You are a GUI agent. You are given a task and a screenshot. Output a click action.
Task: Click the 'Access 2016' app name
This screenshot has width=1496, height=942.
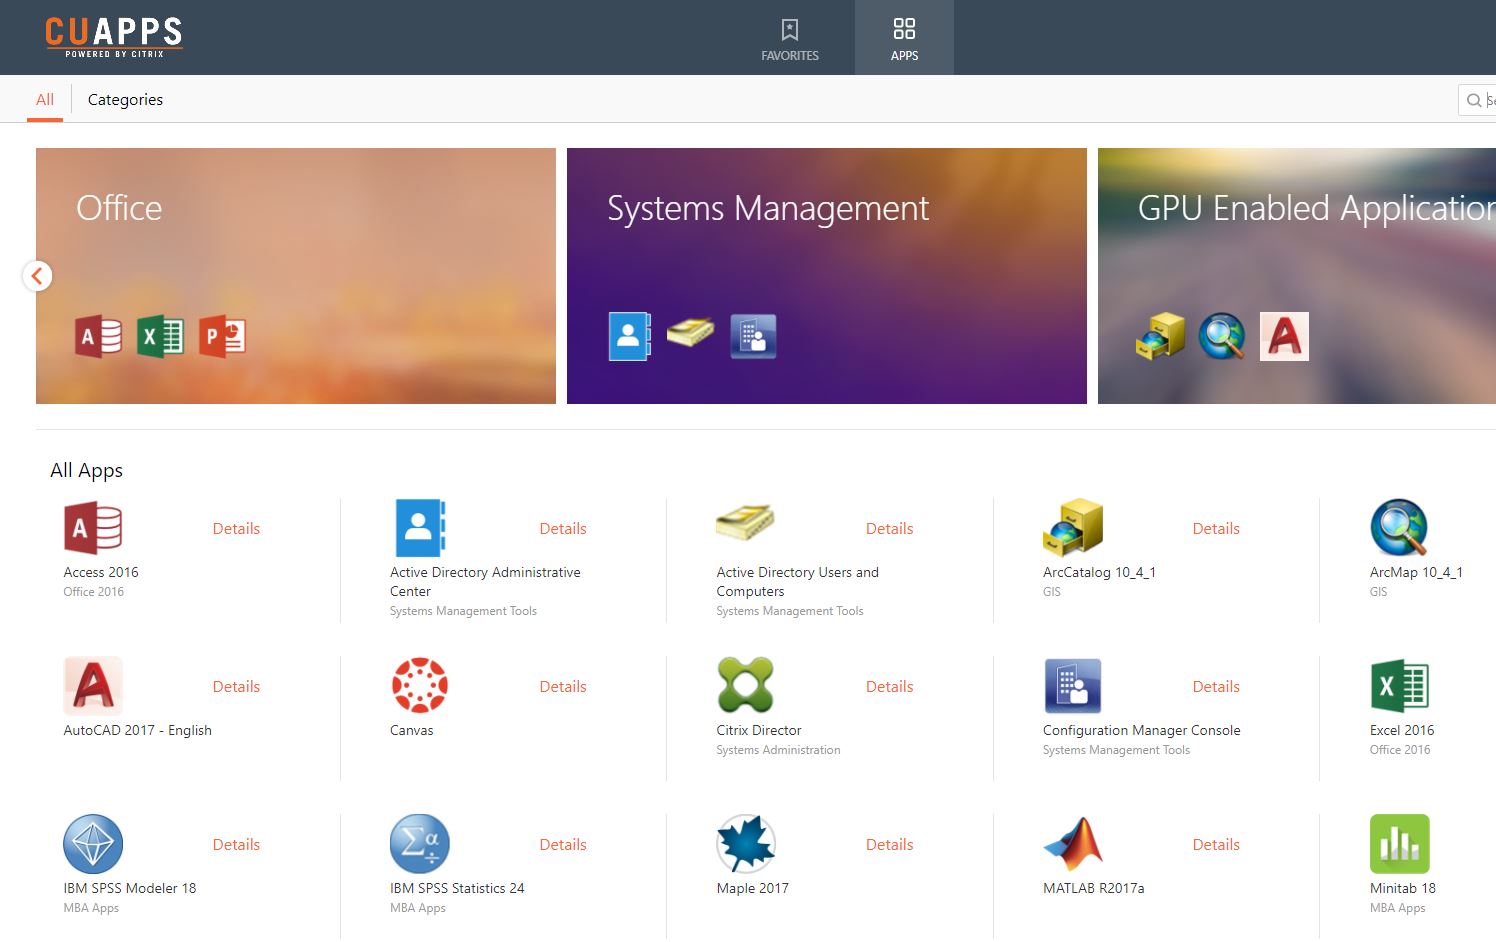pos(101,573)
